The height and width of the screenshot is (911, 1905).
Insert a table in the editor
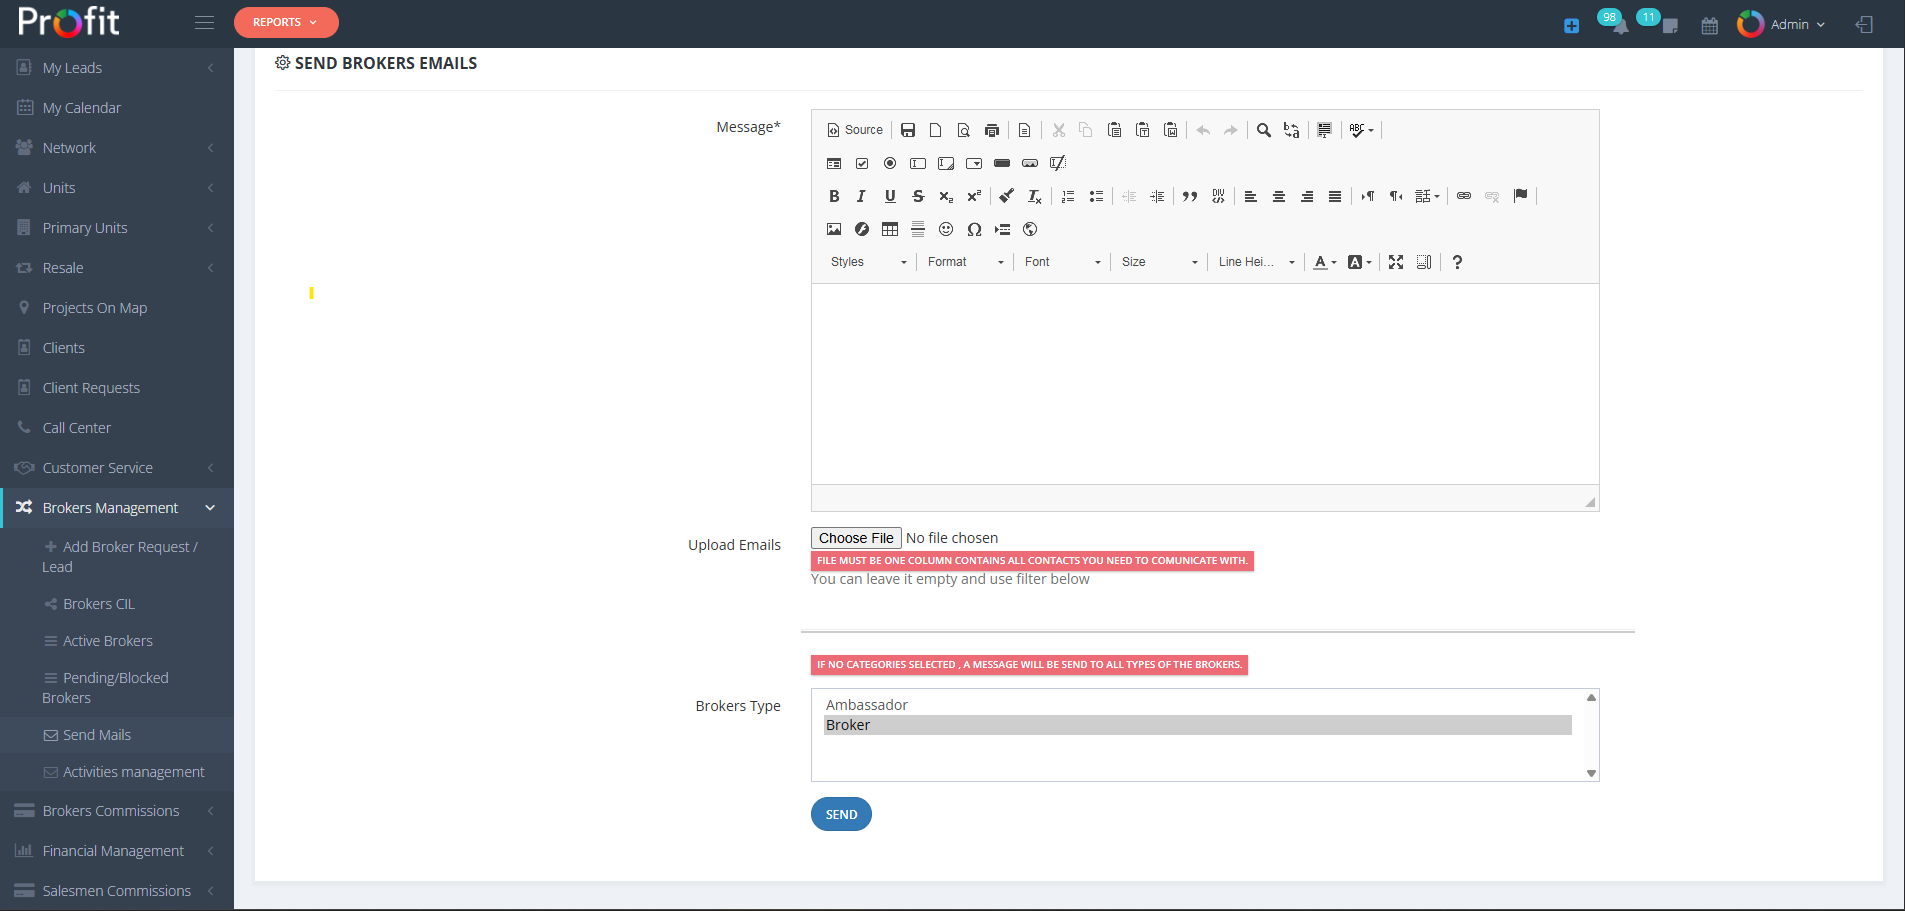890,229
